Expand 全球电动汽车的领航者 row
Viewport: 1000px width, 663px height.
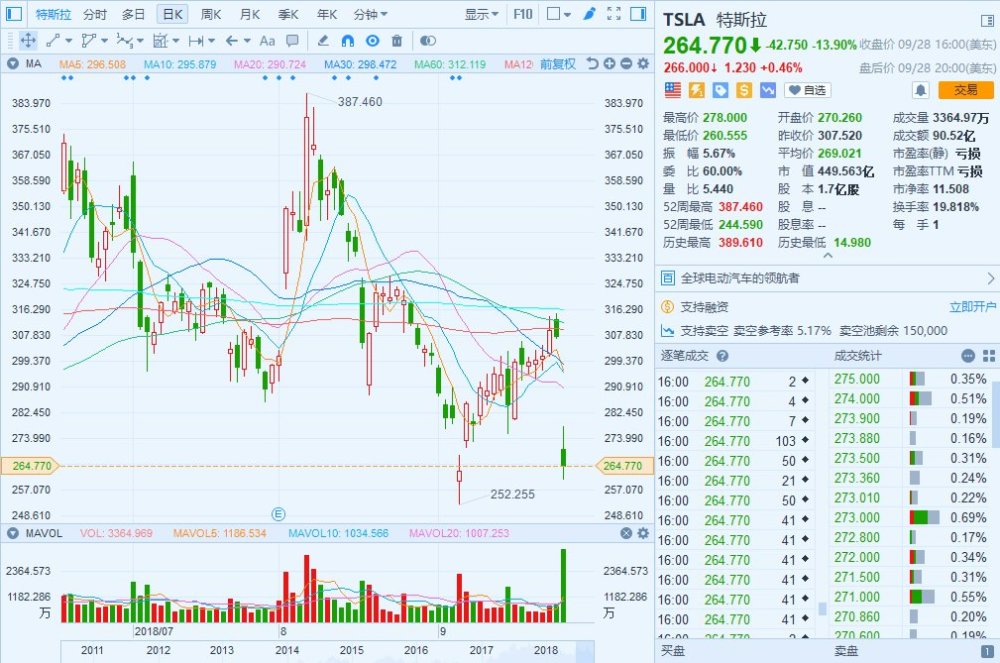tap(828, 278)
